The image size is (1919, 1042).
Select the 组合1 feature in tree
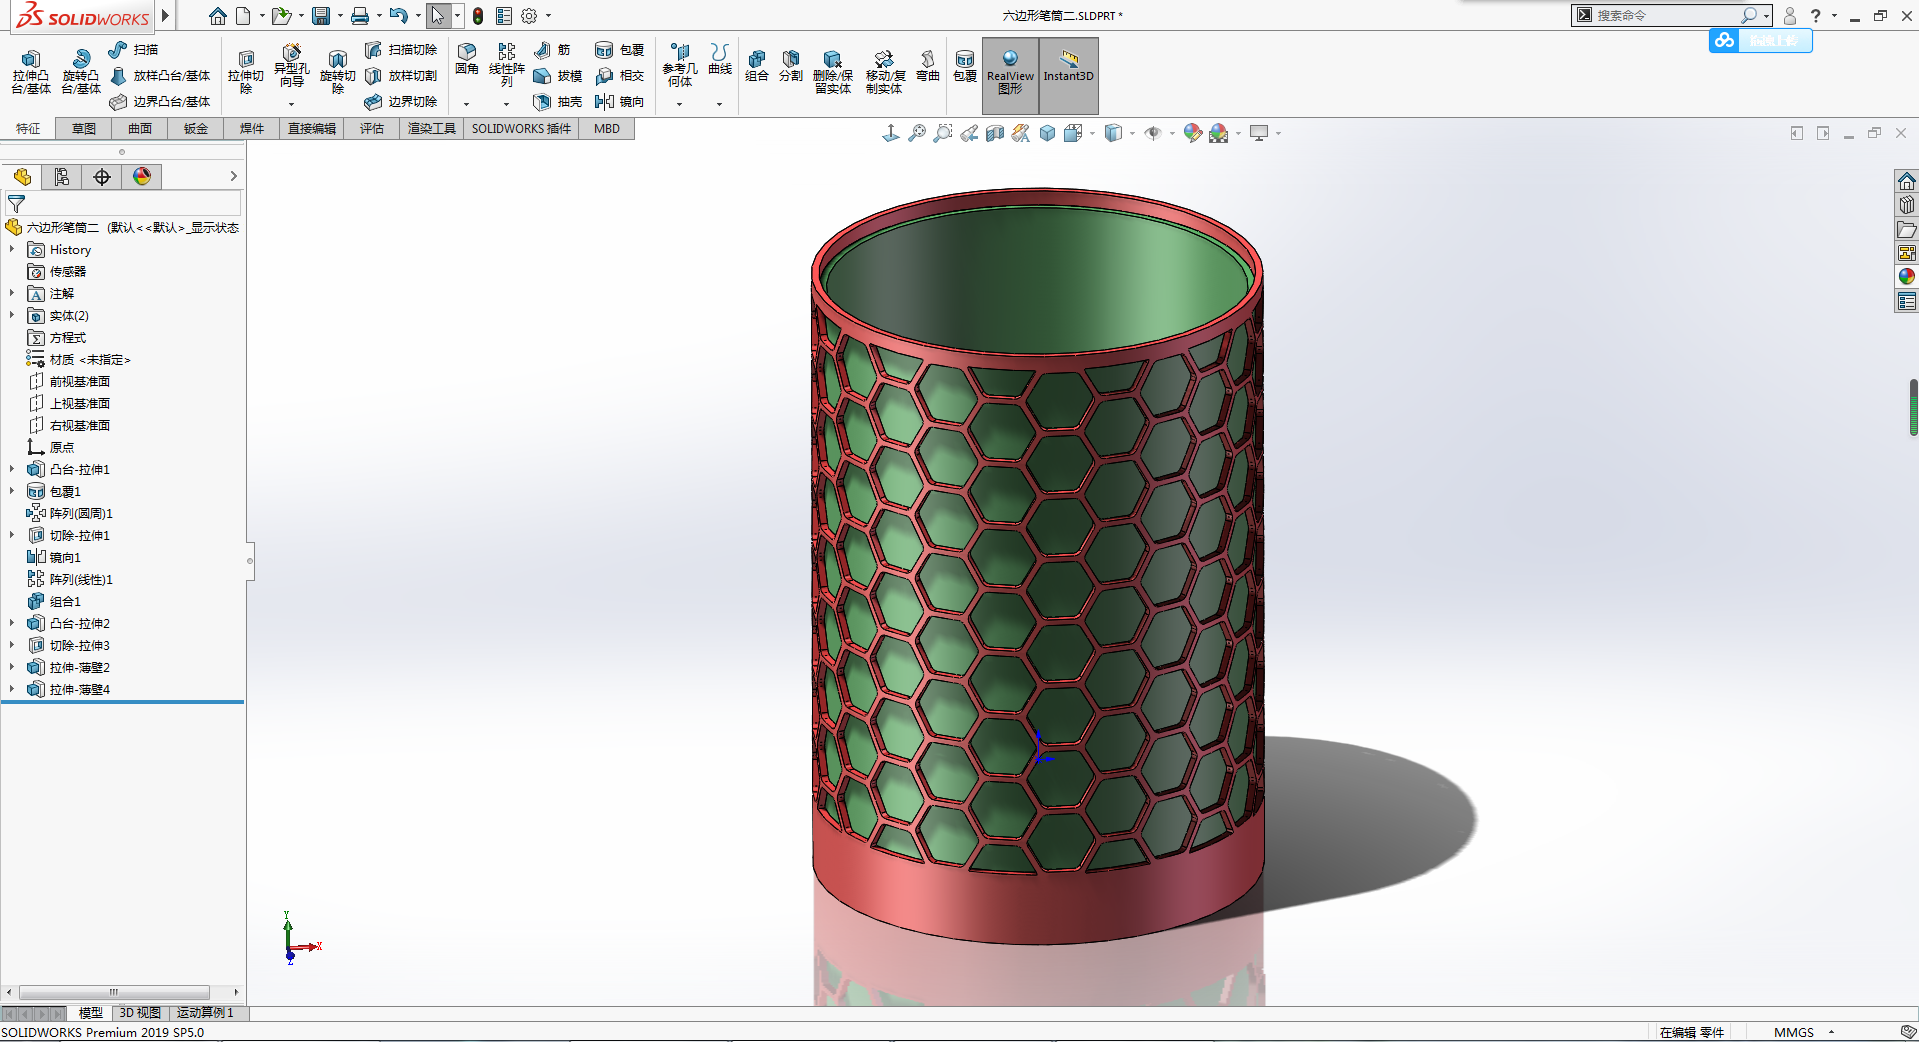65,601
